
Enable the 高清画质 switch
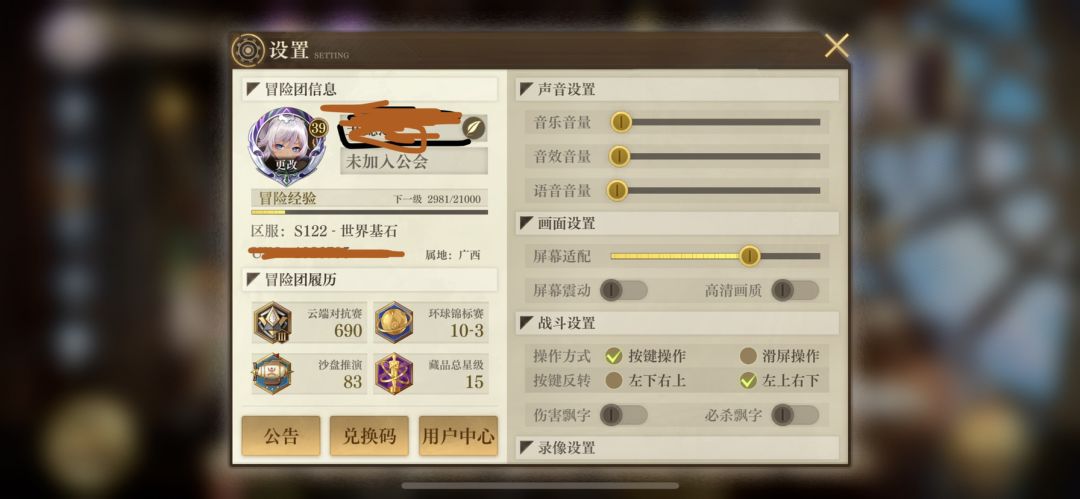coord(796,290)
